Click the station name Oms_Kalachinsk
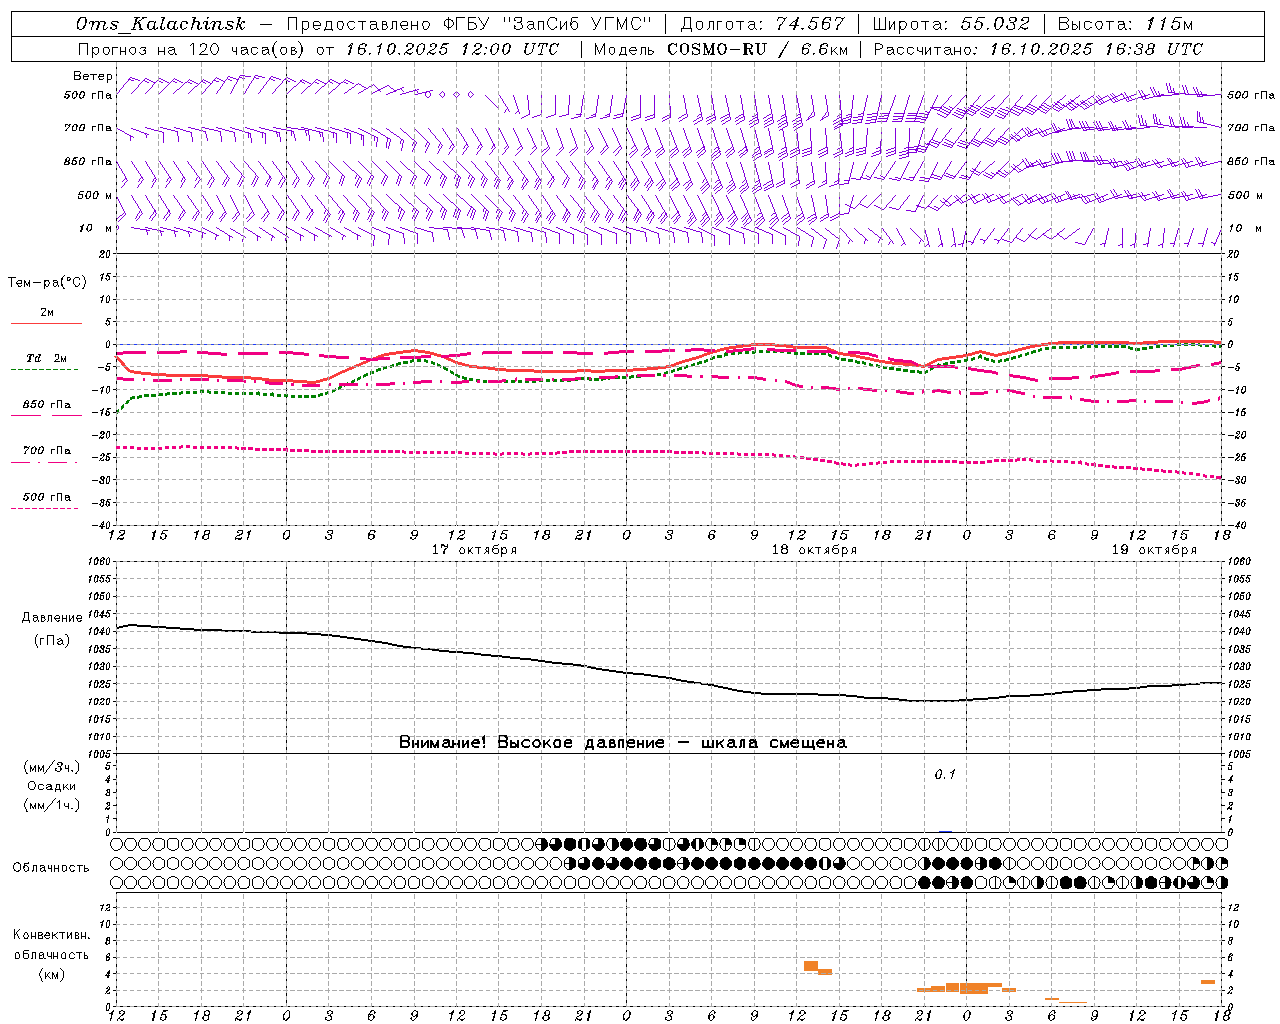The width and height of the screenshot is (1280, 1024). pyautogui.click(x=160, y=25)
